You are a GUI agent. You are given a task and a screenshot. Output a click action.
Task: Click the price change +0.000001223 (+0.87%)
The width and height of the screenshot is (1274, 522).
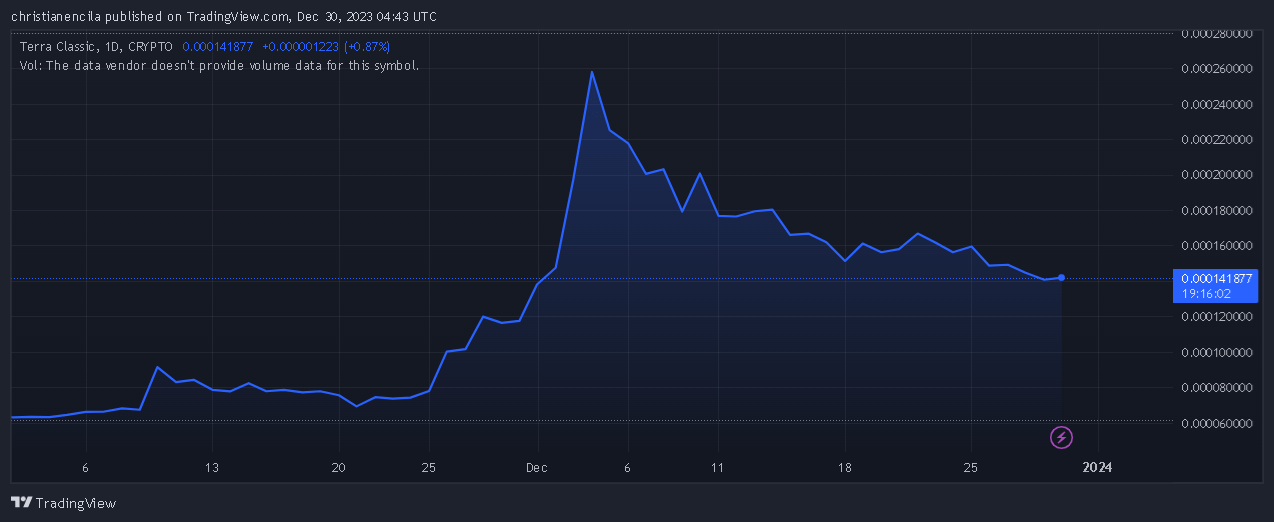[326, 47]
